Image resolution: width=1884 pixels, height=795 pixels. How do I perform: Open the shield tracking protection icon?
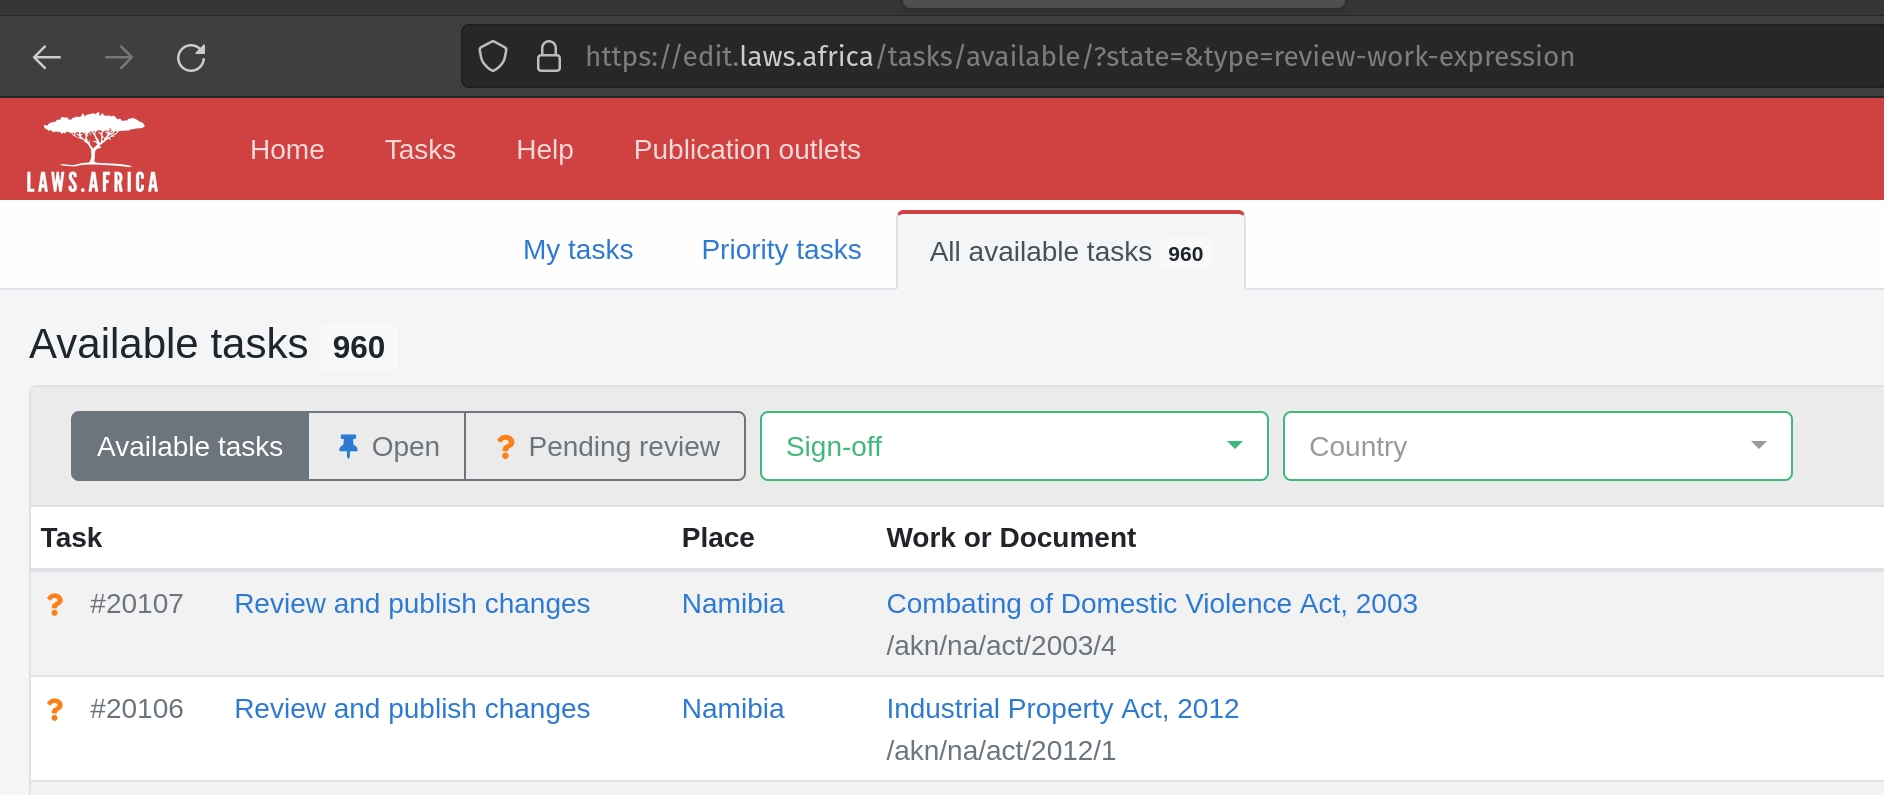(493, 57)
